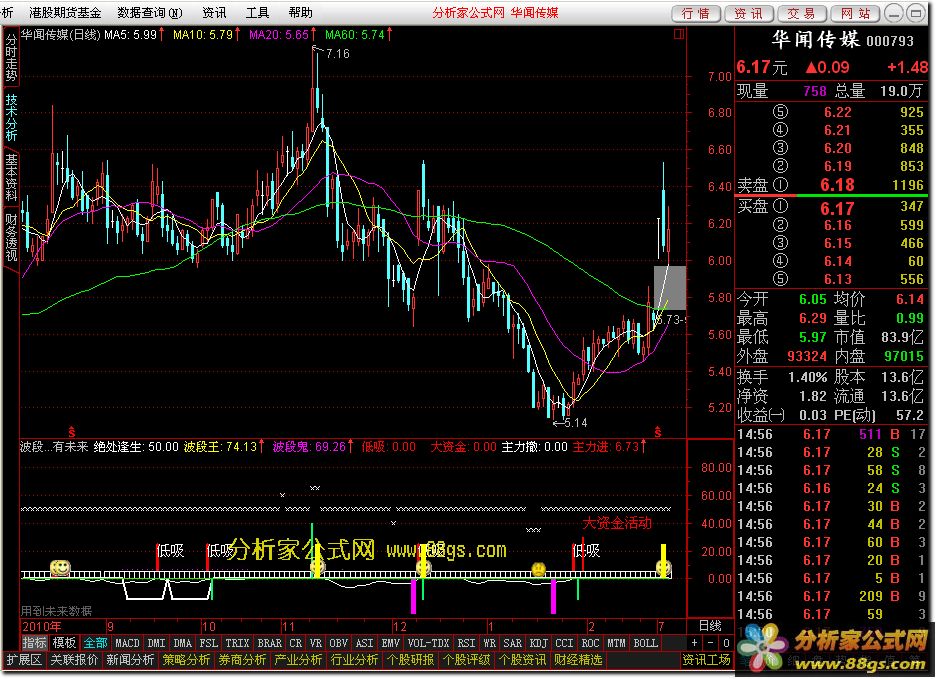This screenshot has height=679, width=937.
Task: Apply the SAR indicator
Action: [513, 644]
